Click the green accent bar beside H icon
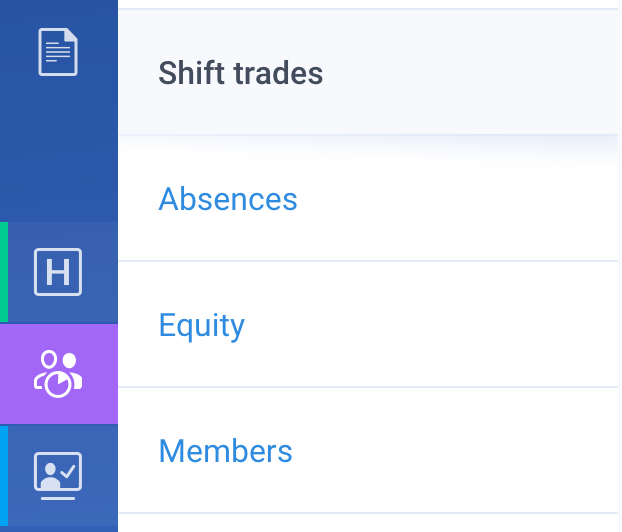622x532 pixels. (4, 272)
